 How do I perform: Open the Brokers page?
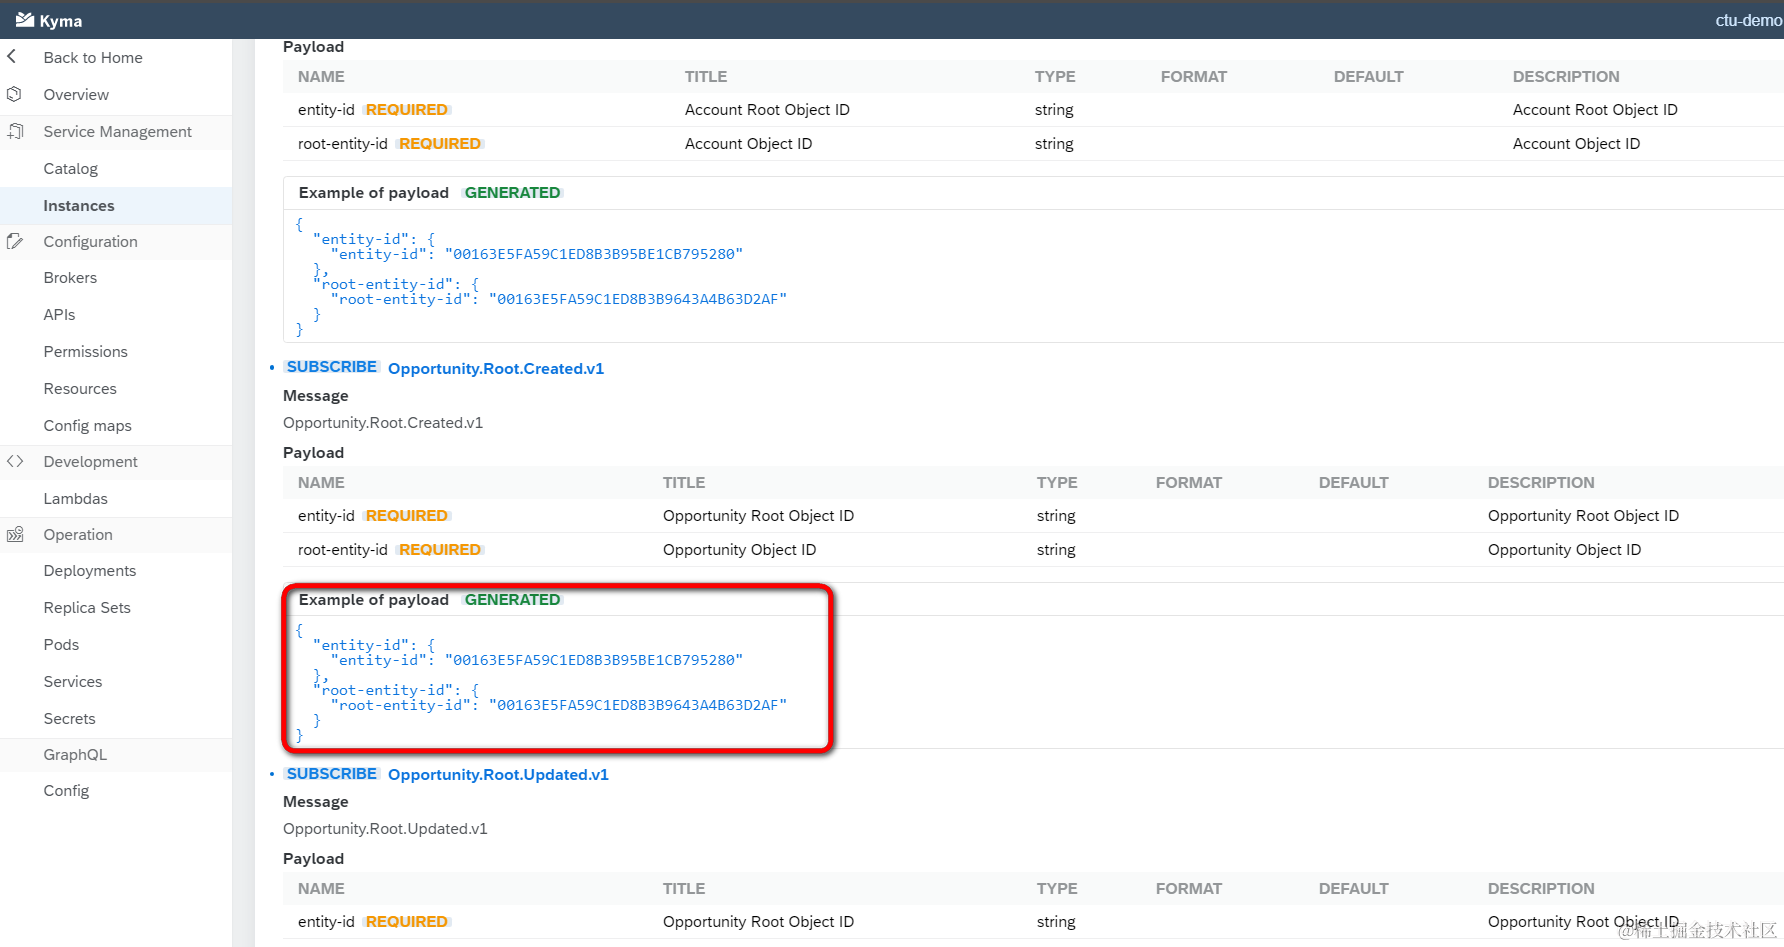click(70, 278)
